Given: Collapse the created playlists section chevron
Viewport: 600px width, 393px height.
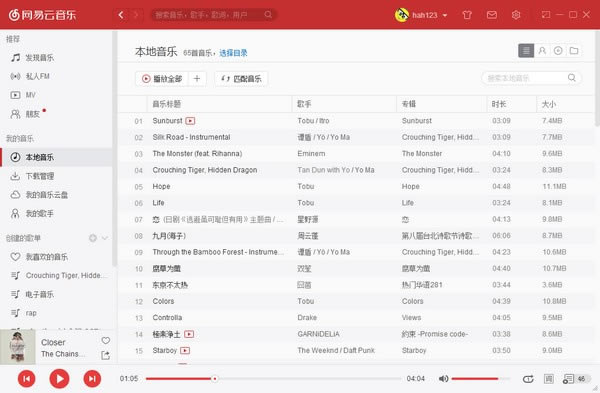Looking at the screenshot, I should [105, 238].
